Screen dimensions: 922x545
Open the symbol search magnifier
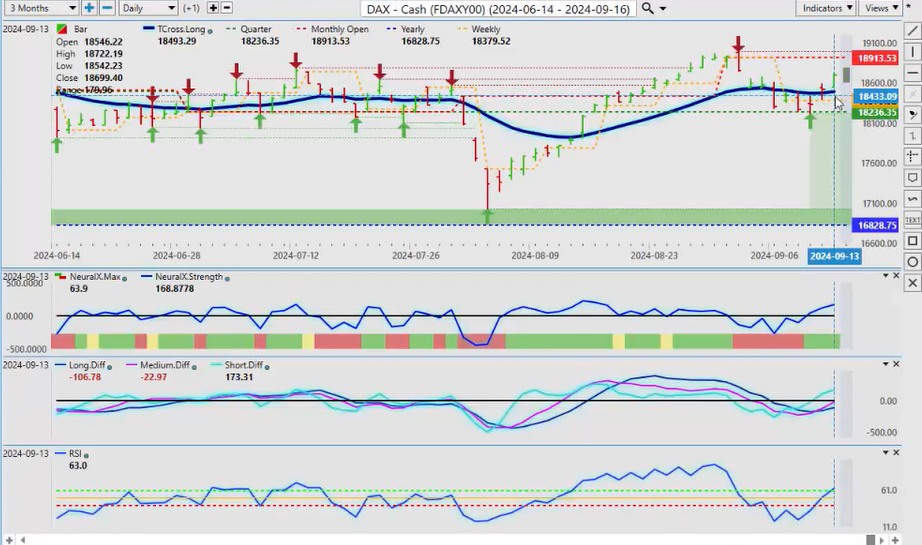pos(649,8)
